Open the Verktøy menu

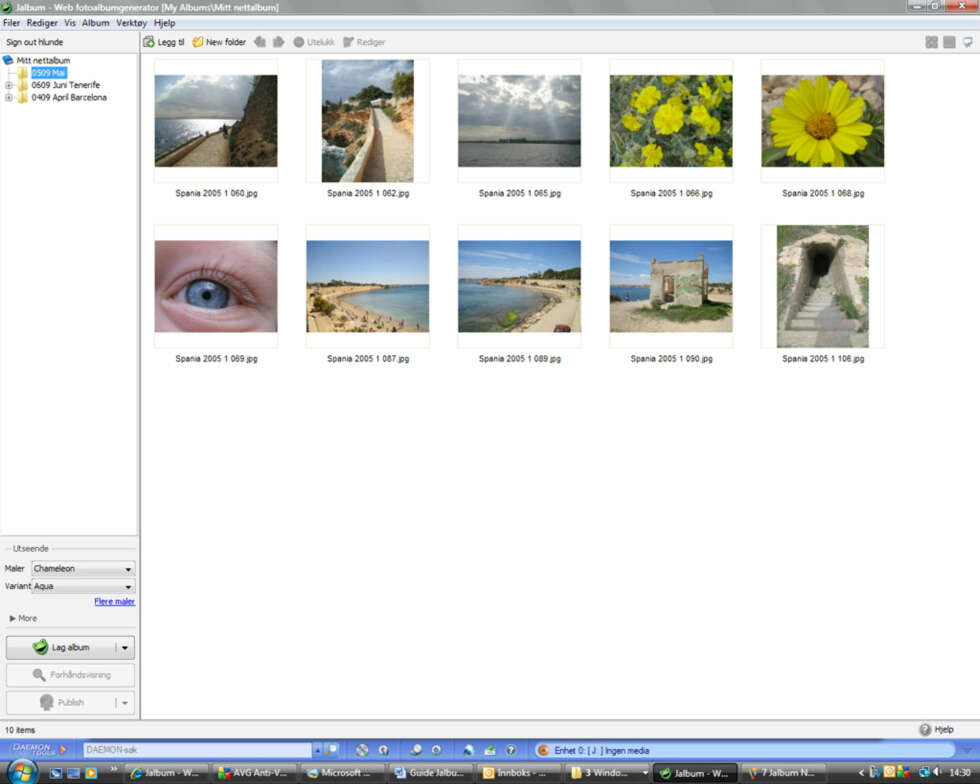[x=131, y=23]
